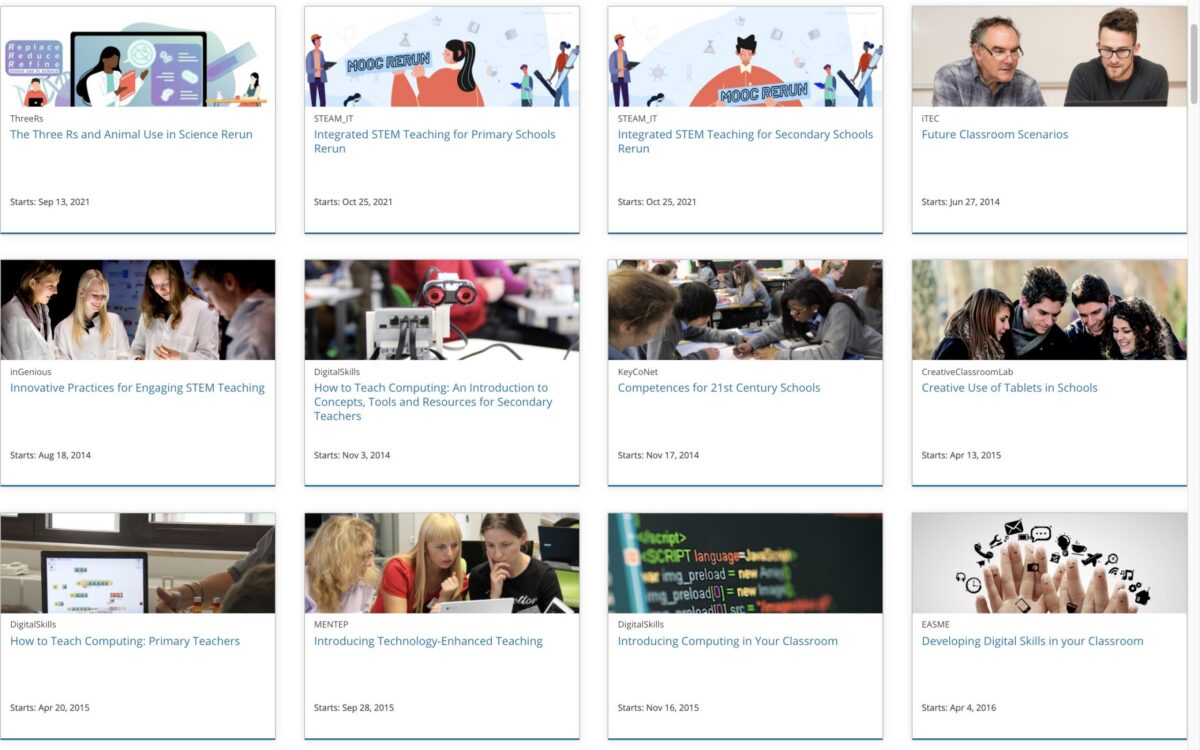Click the CreativeClassroomLab students photo
The height and width of the screenshot is (750, 1200).
coord(1049,310)
